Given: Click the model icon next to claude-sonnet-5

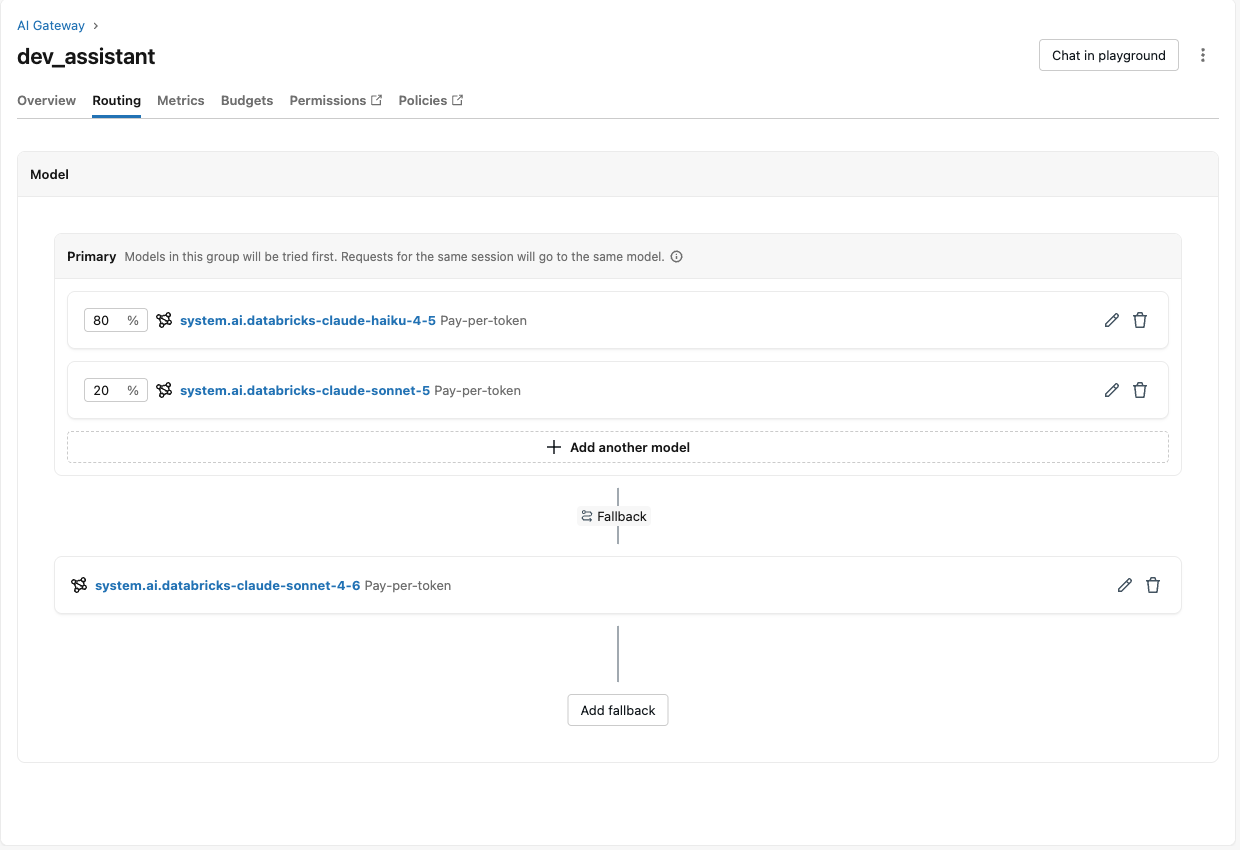Looking at the screenshot, I should point(164,390).
